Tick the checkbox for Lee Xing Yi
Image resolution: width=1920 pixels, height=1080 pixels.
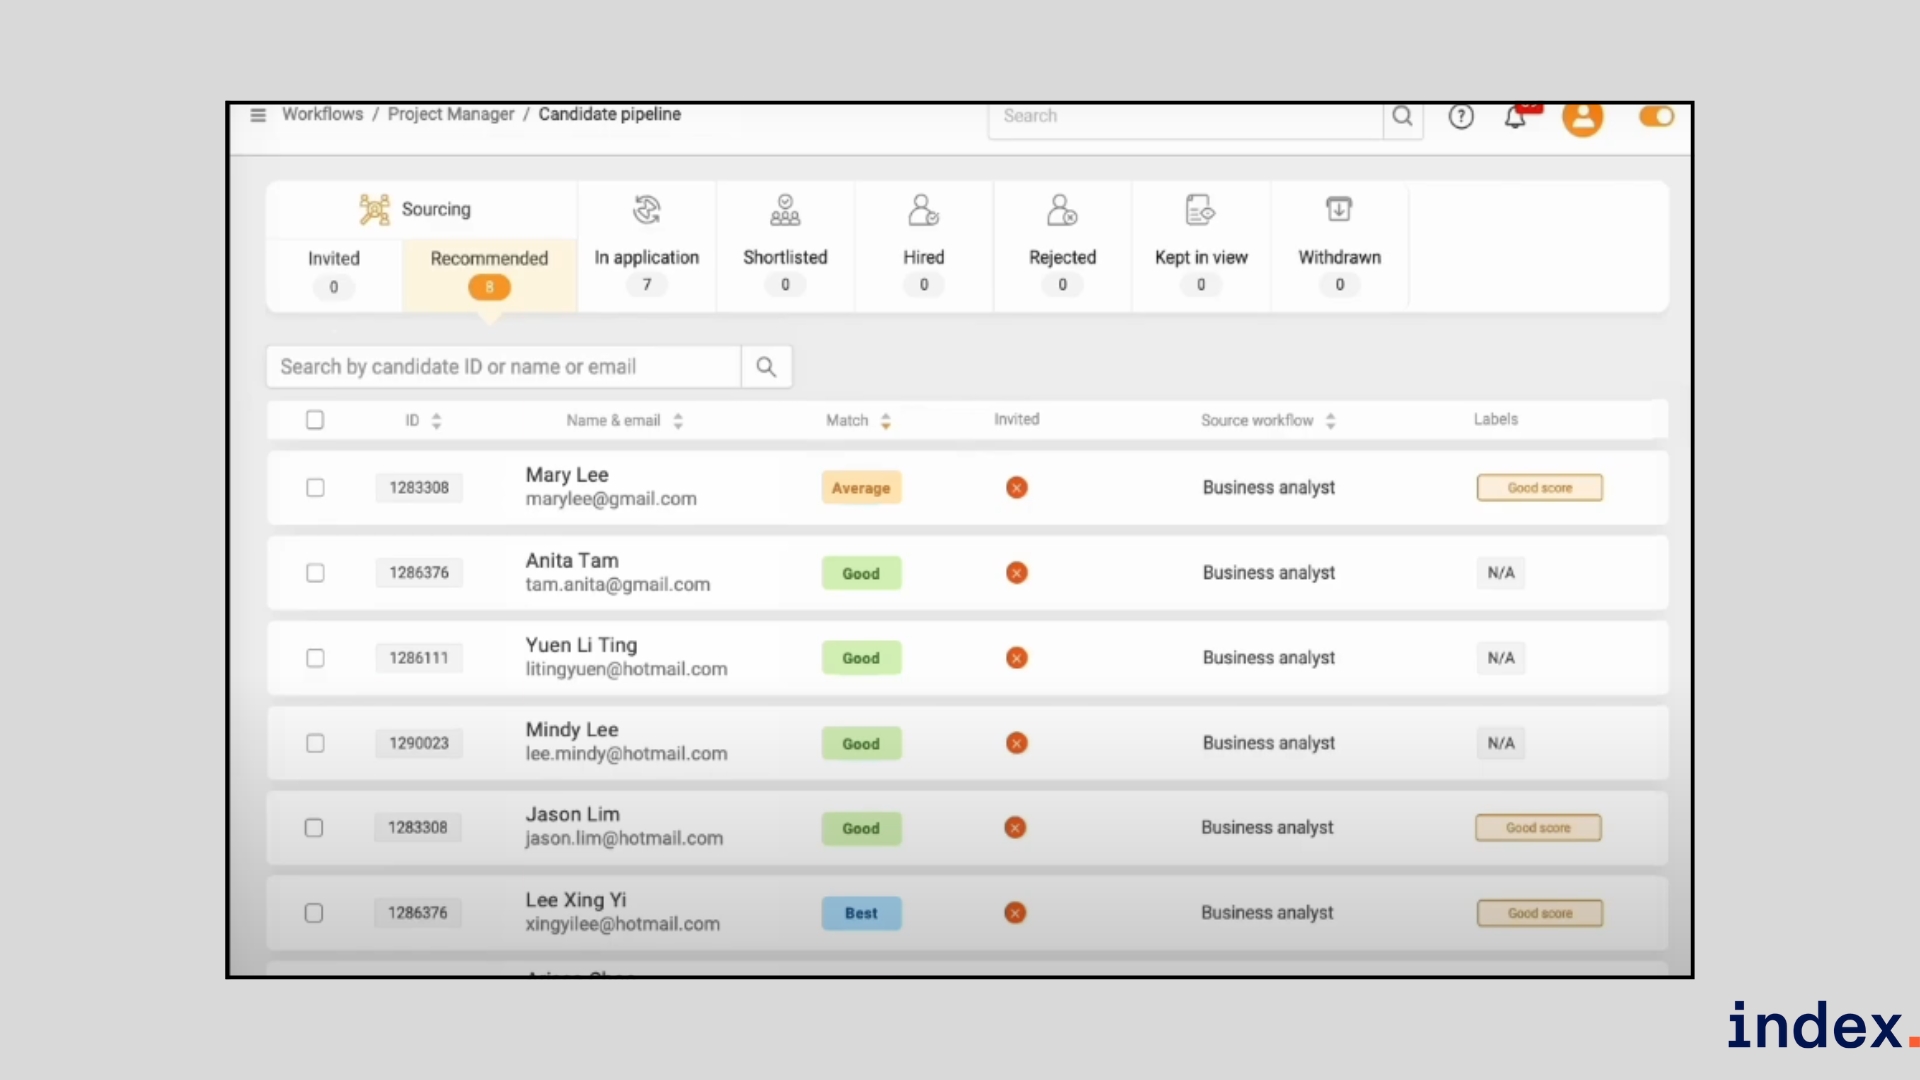click(x=314, y=913)
